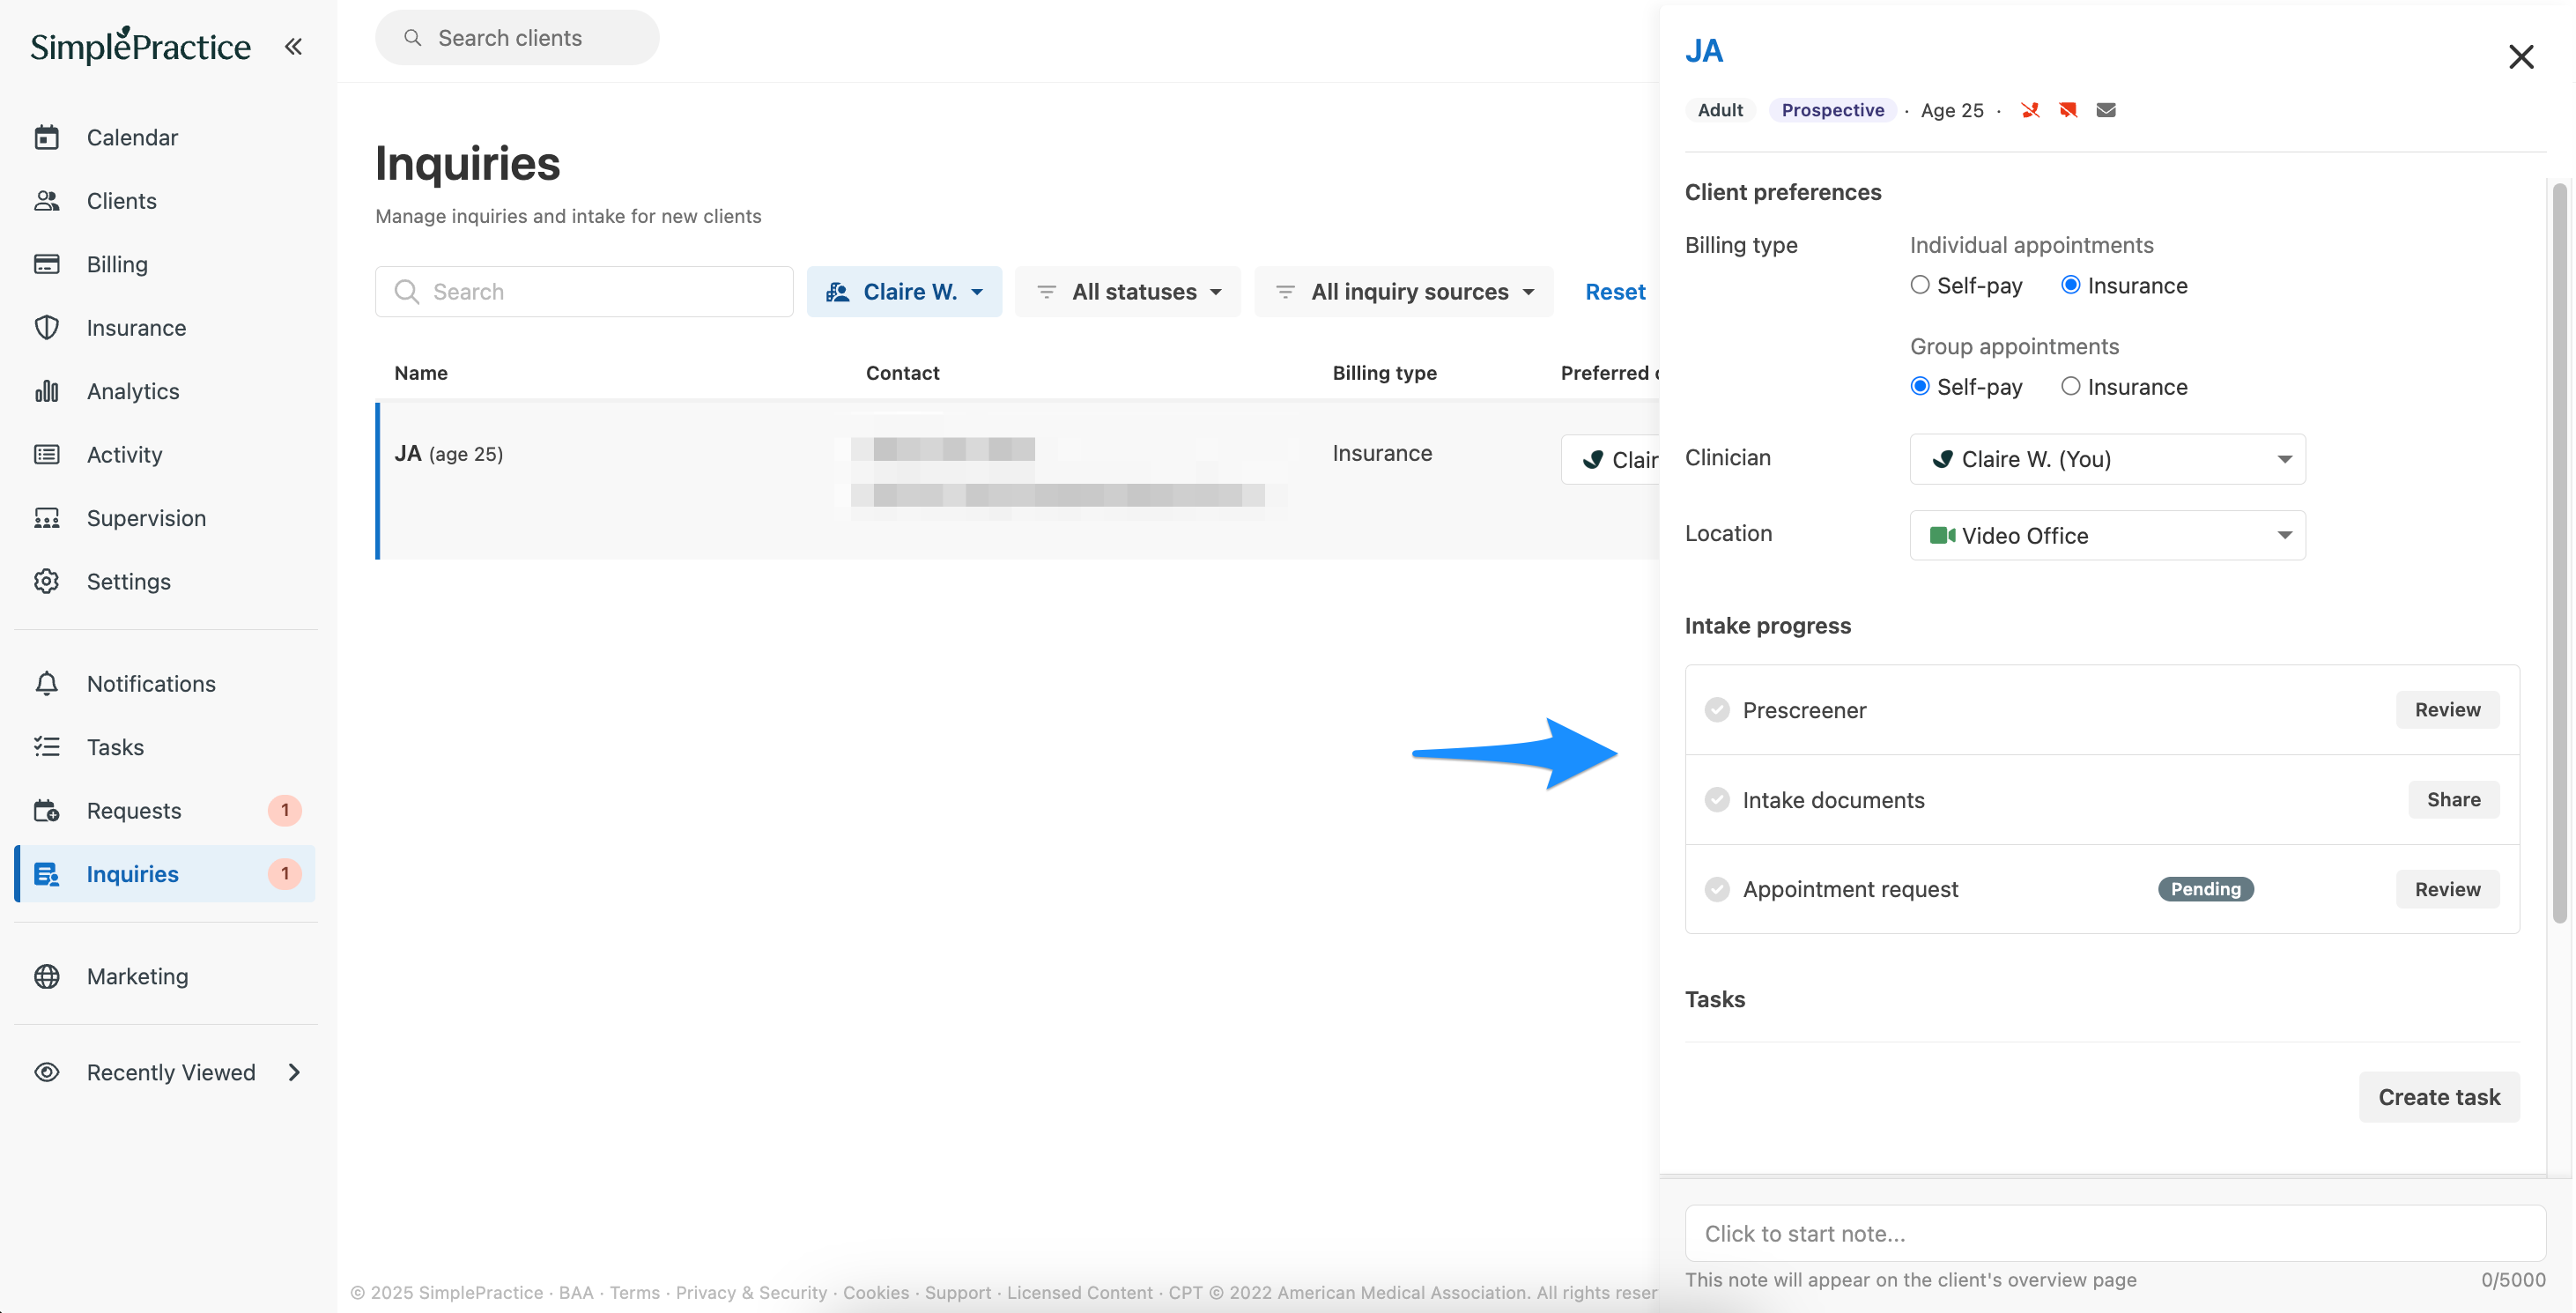Click the Prospective tag
This screenshot has width=2576, height=1313.
[1832, 110]
